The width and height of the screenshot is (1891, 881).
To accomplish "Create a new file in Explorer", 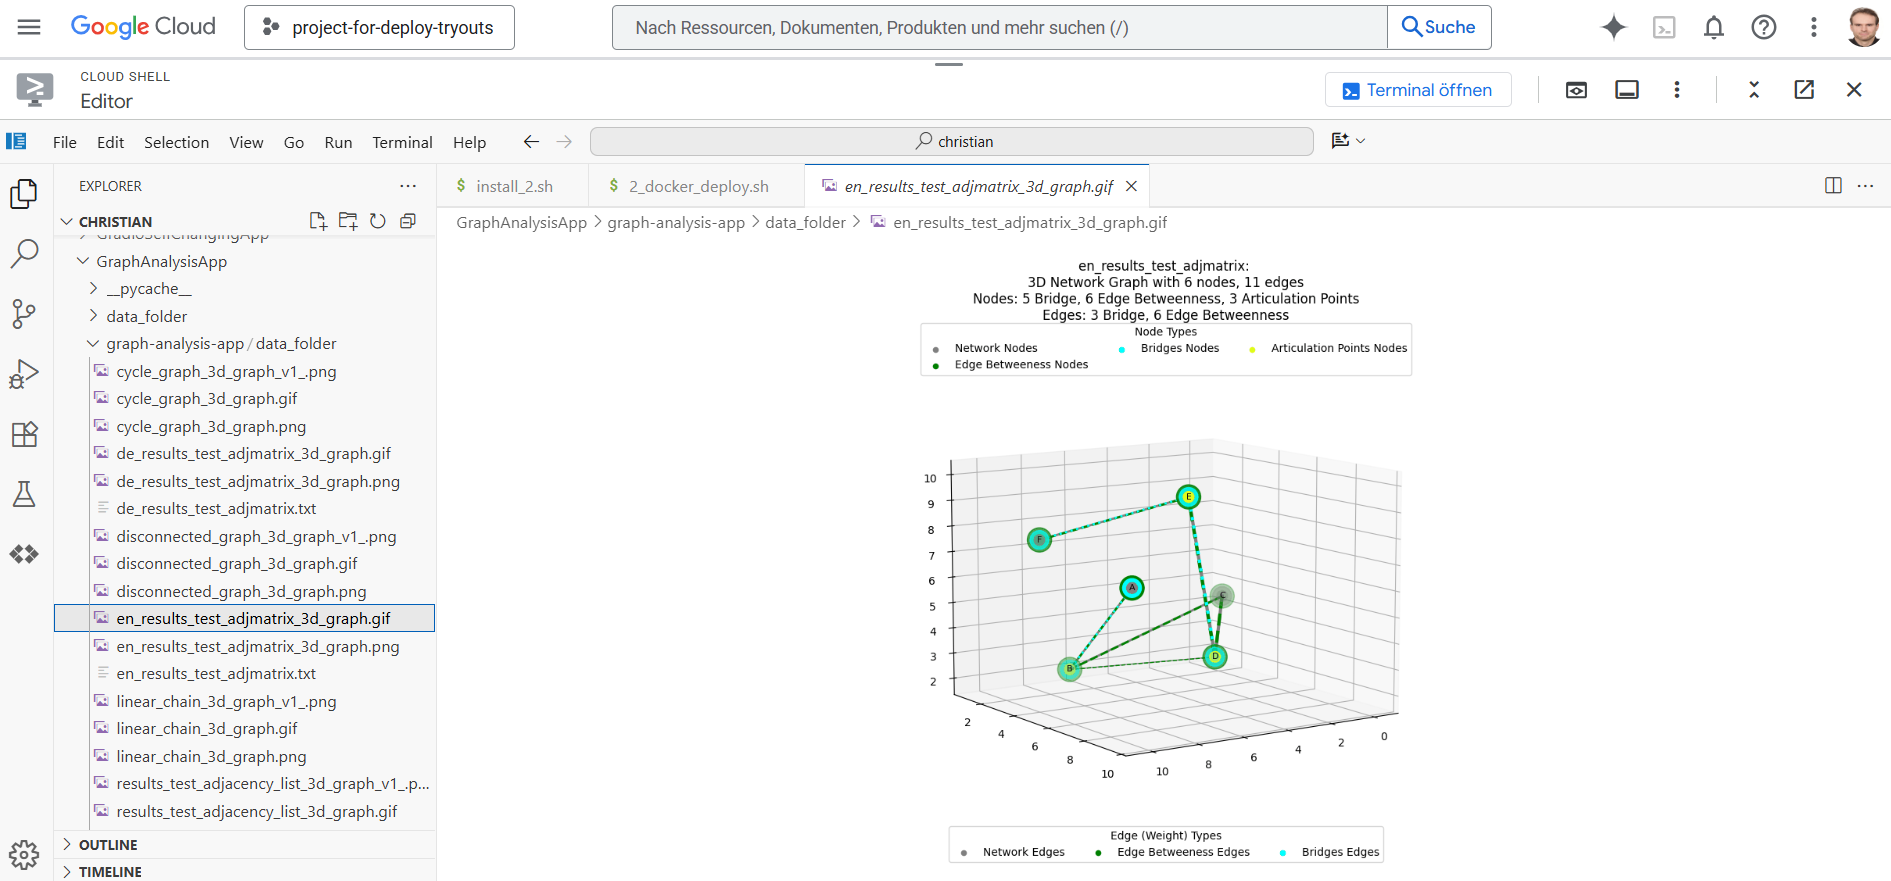I will pos(318,221).
